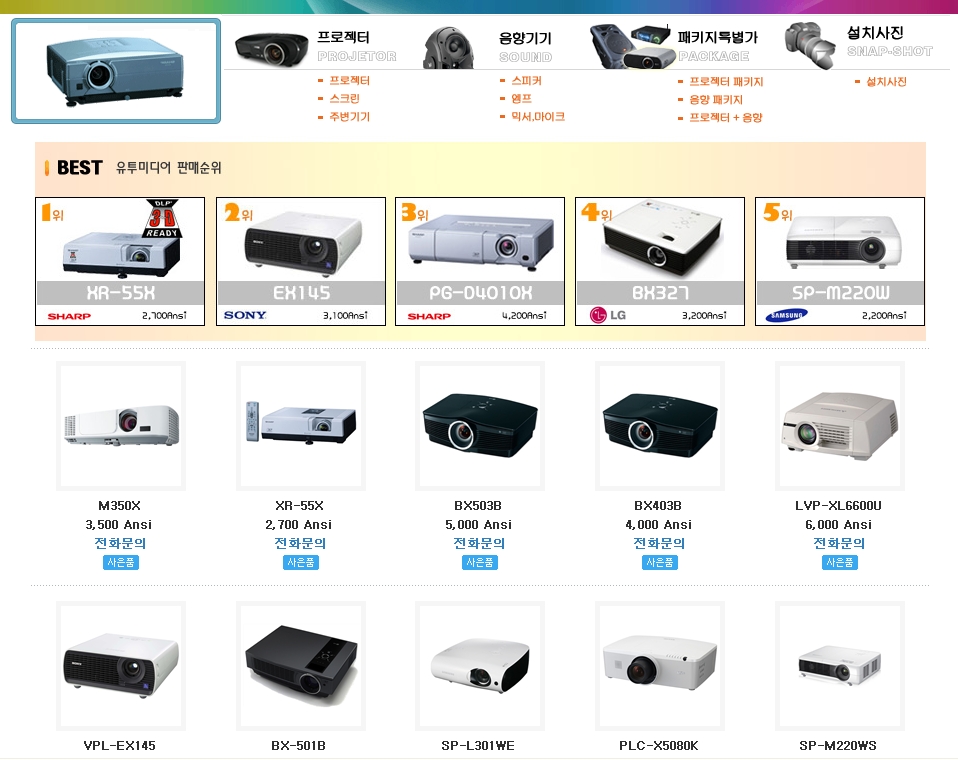The width and height of the screenshot is (958, 760).
Task: Click the speaker icon beside 음향기기 heading
Action: tap(448, 48)
